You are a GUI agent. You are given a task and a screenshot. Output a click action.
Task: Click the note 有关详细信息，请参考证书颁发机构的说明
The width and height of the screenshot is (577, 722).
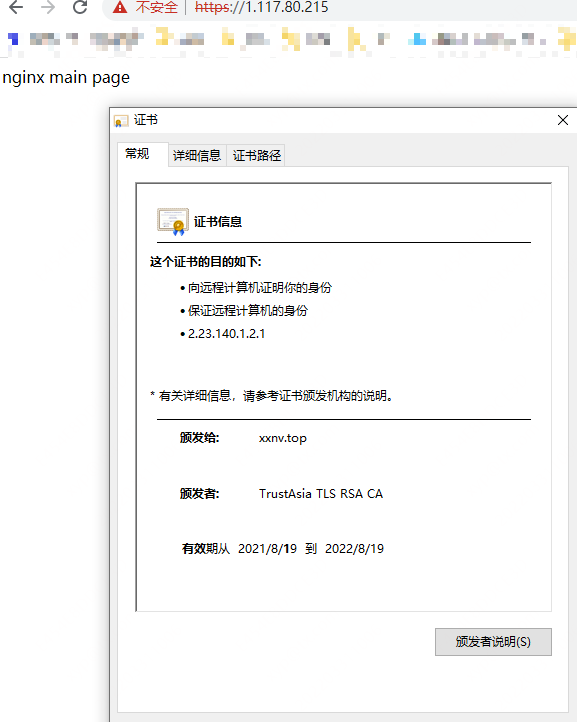tap(275, 396)
